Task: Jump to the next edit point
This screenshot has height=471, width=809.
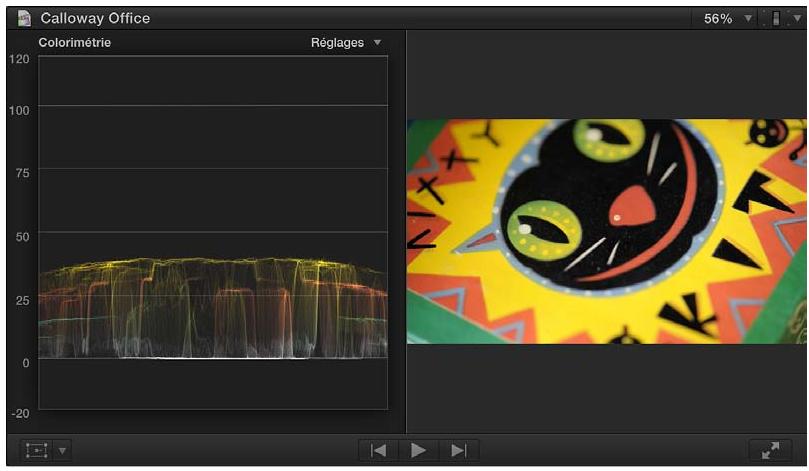Action: (459, 450)
